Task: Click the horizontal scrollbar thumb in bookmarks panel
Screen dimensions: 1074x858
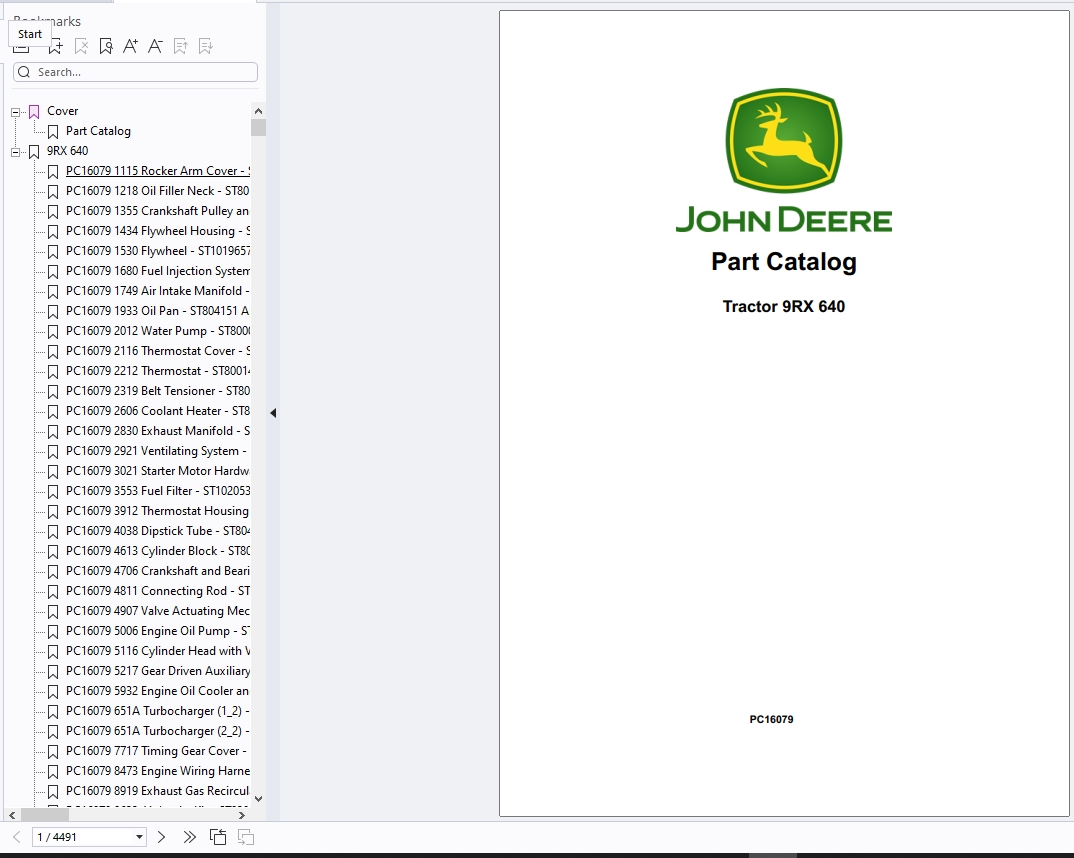Action: (45, 815)
